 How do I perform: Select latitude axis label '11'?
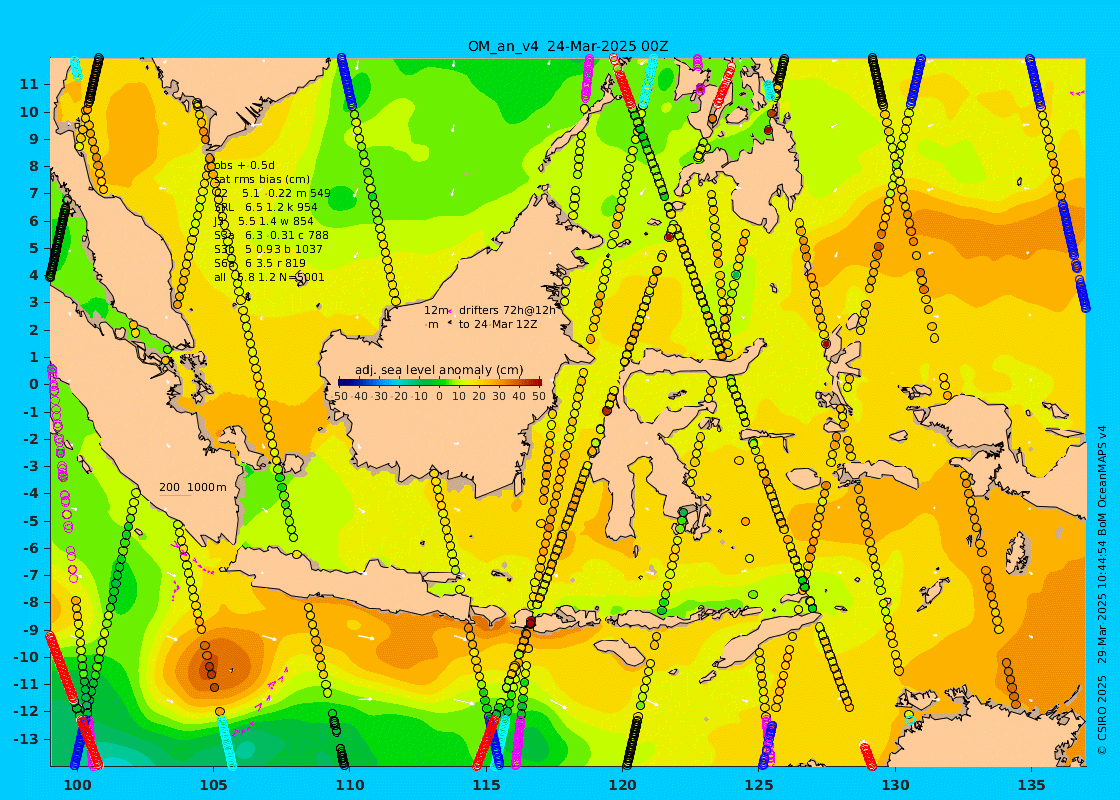coord(29,84)
